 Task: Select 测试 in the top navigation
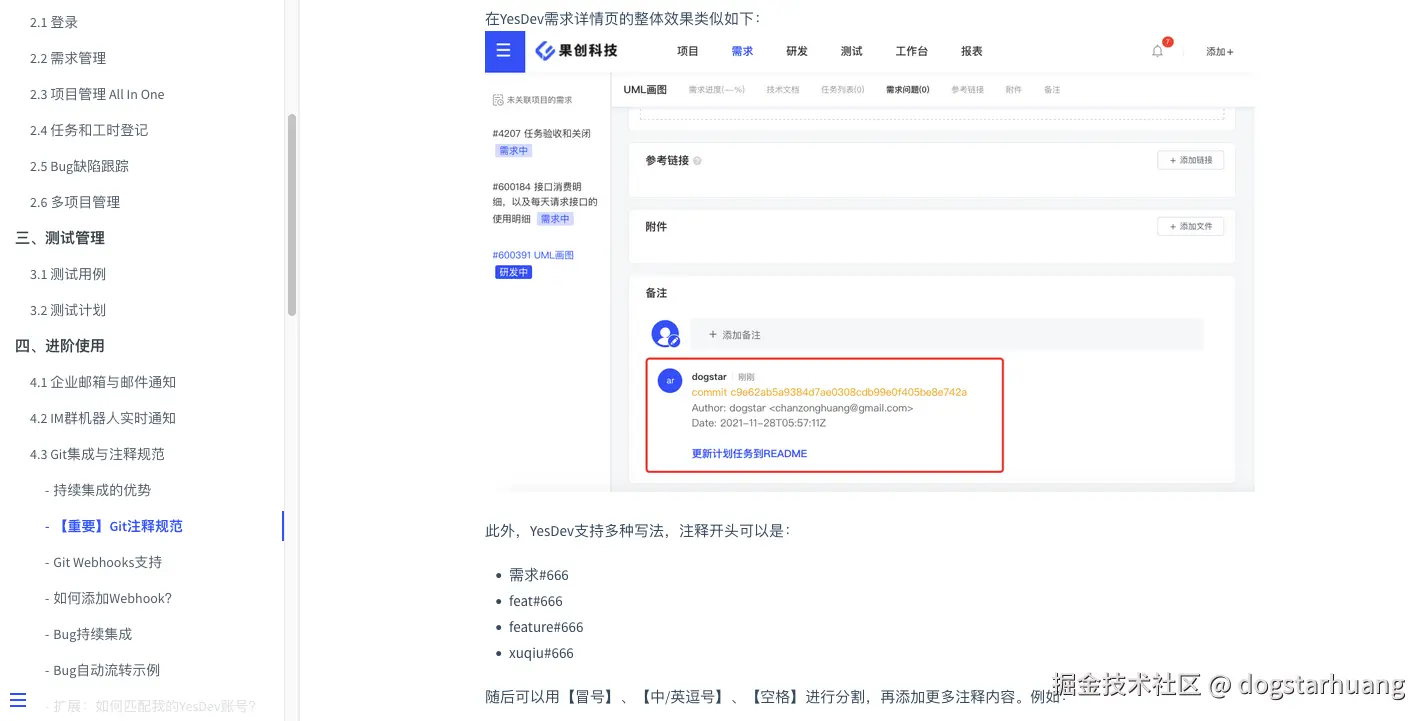(x=852, y=51)
